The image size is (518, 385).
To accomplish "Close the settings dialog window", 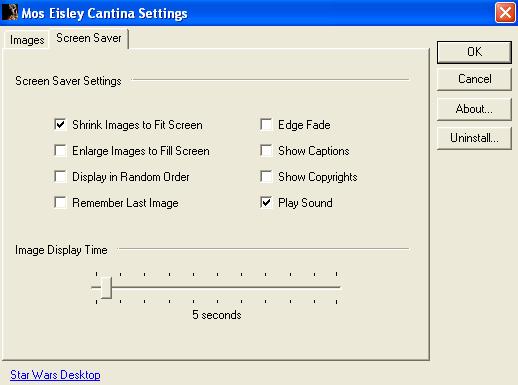I will tap(505, 13).
